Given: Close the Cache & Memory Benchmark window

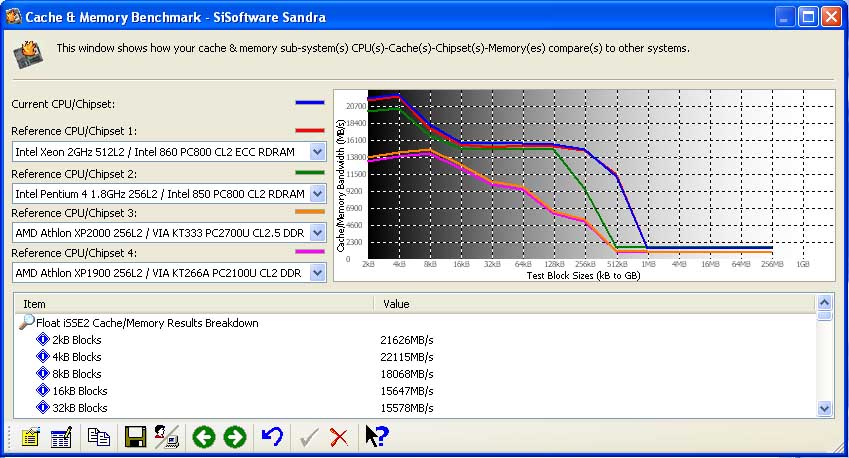Looking at the screenshot, I should point(831,17).
